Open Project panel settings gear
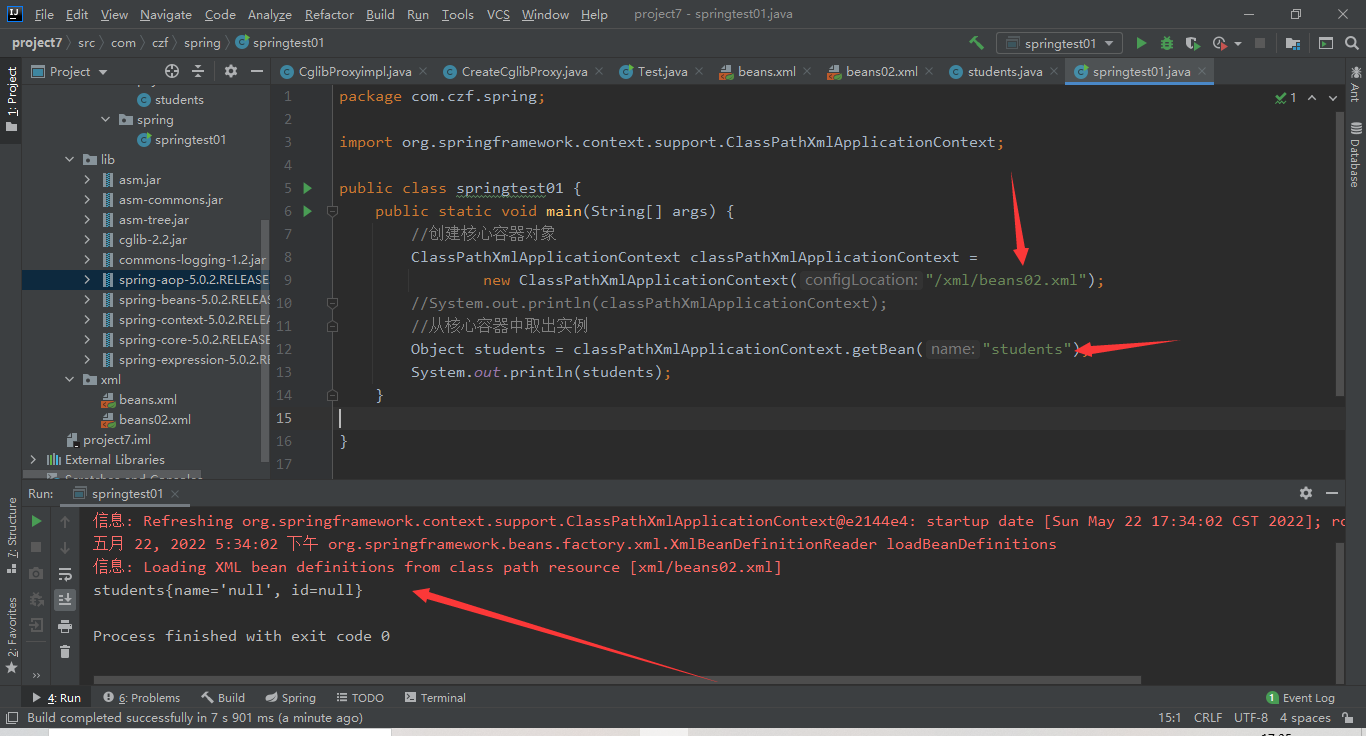Image resolution: width=1366 pixels, height=736 pixels. 231,71
